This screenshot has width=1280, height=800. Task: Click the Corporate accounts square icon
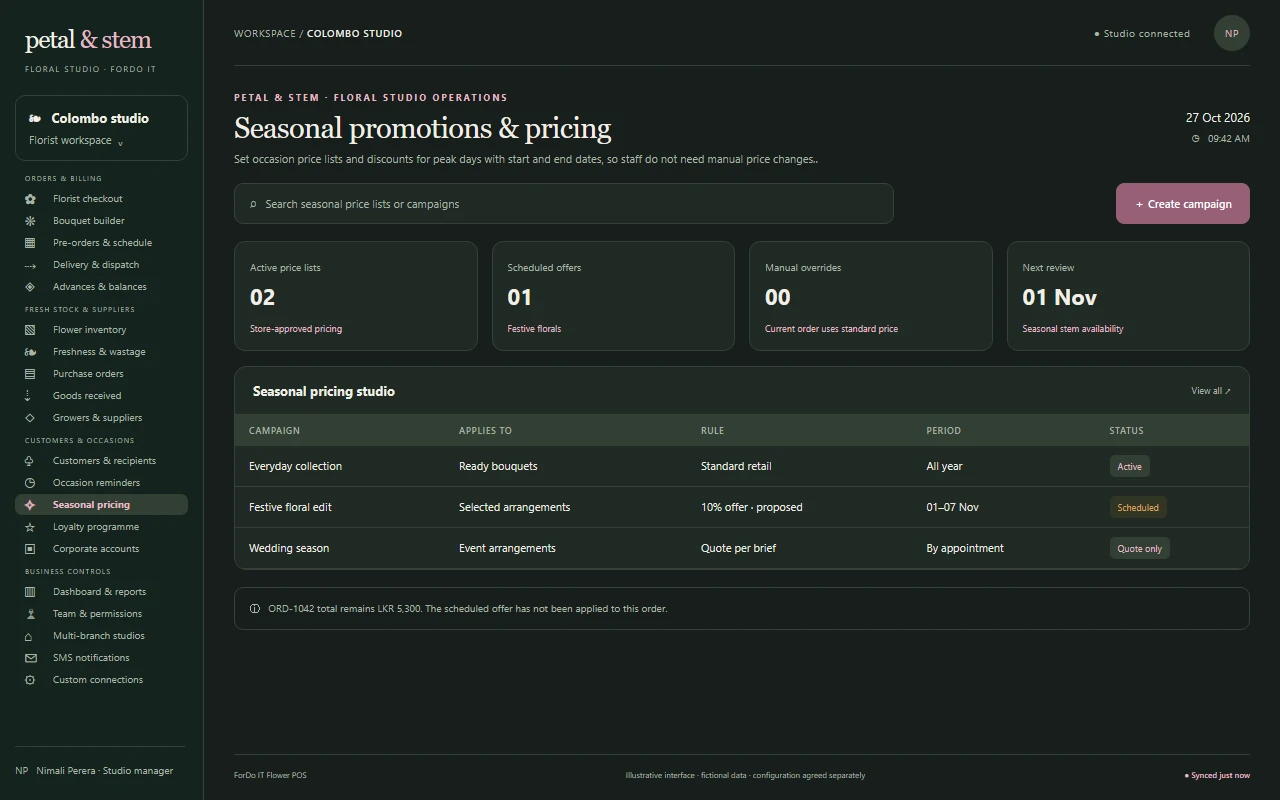pyautogui.click(x=30, y=549)
